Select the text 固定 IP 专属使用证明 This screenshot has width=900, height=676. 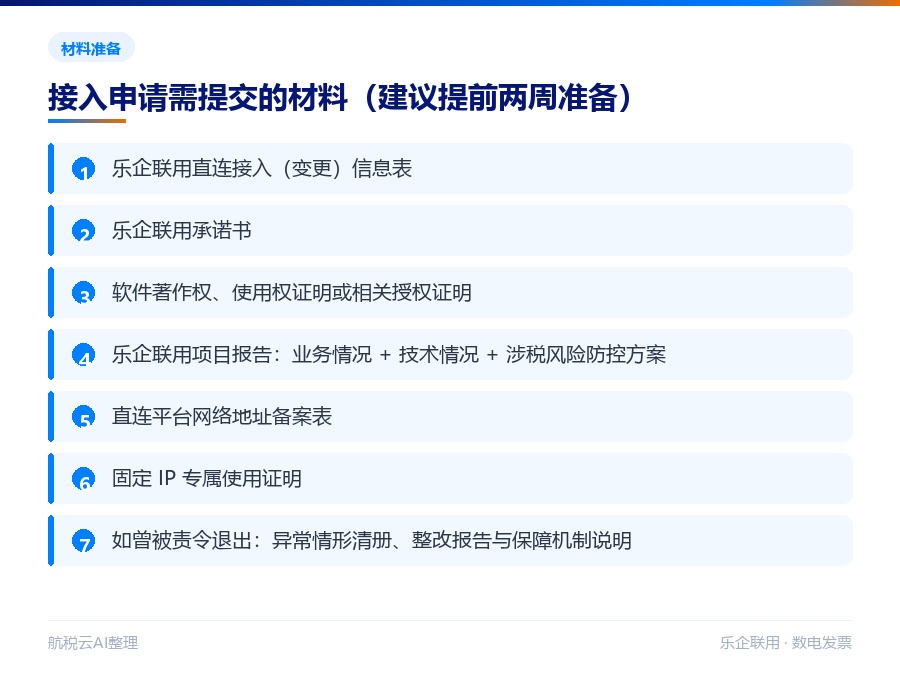coord(207,479)
